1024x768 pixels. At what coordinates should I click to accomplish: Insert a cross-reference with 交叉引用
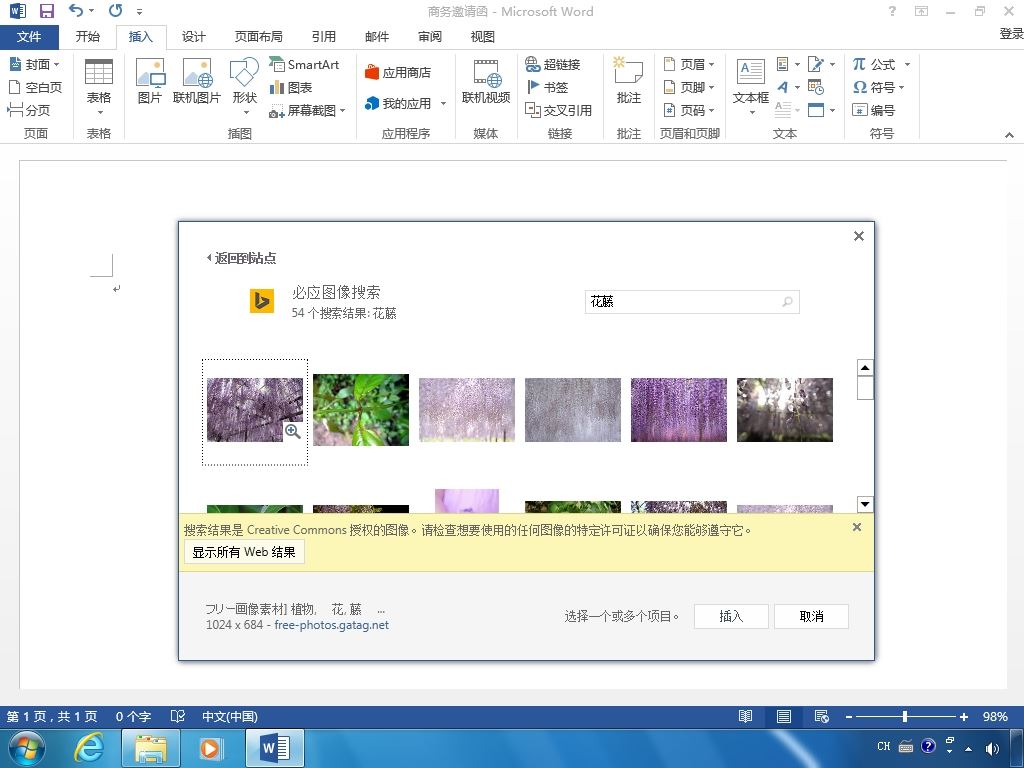558,110
